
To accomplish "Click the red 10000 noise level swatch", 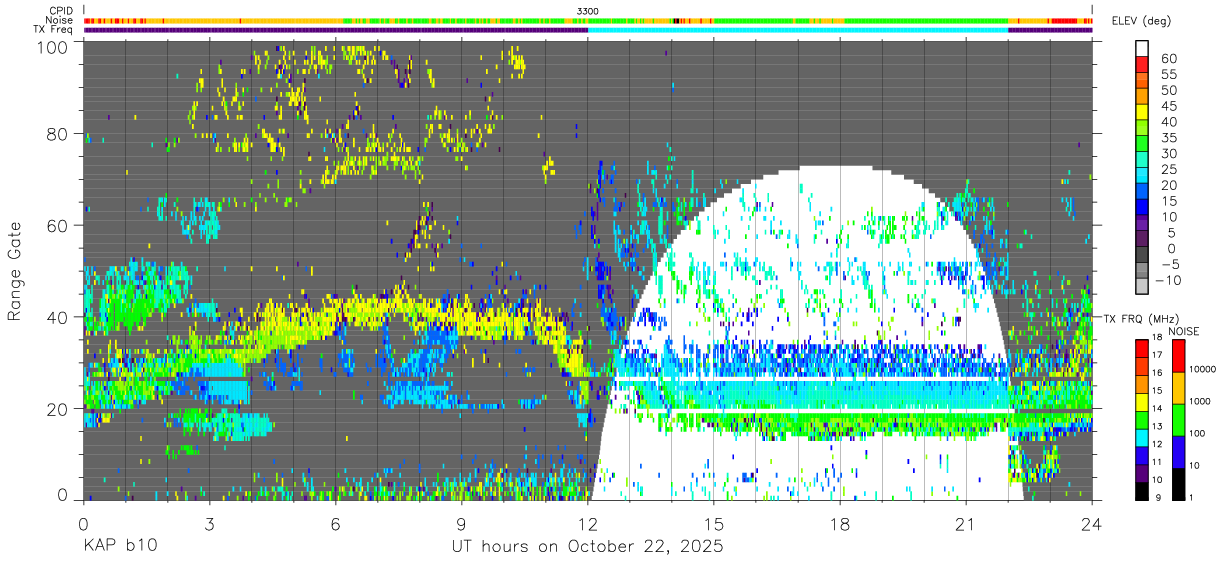I will [1177, 356].
